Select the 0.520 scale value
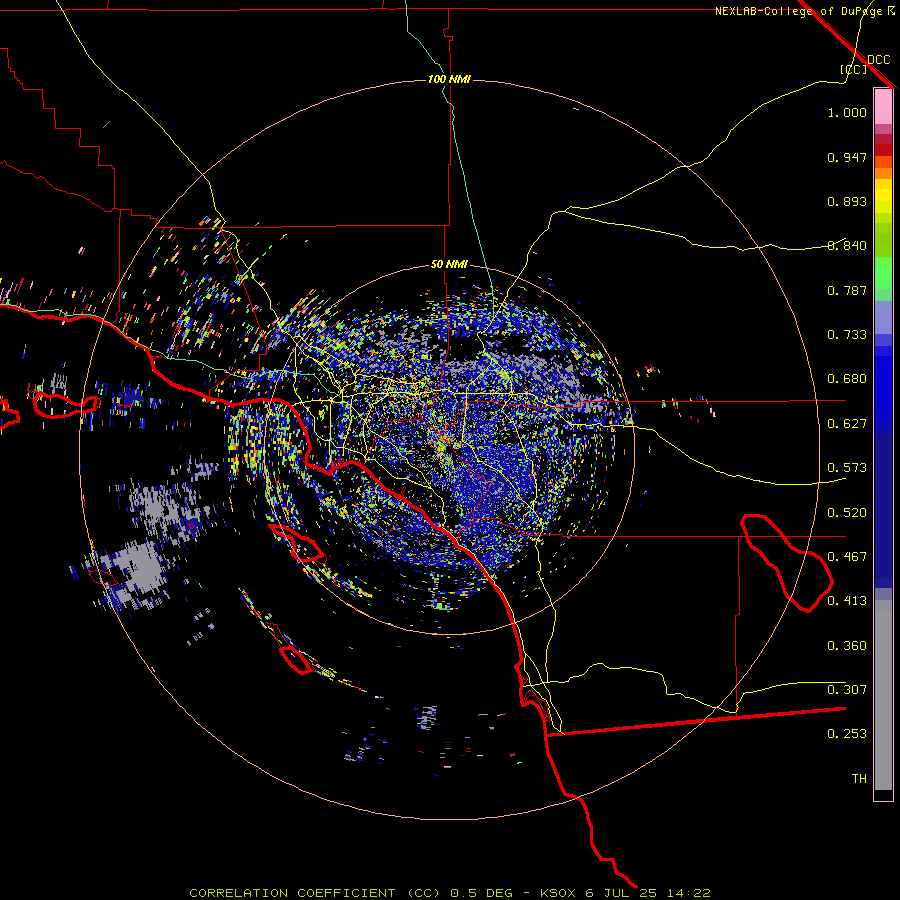This screenshot has height=900, width=900. pyautogui.click(x=847, y=513)
